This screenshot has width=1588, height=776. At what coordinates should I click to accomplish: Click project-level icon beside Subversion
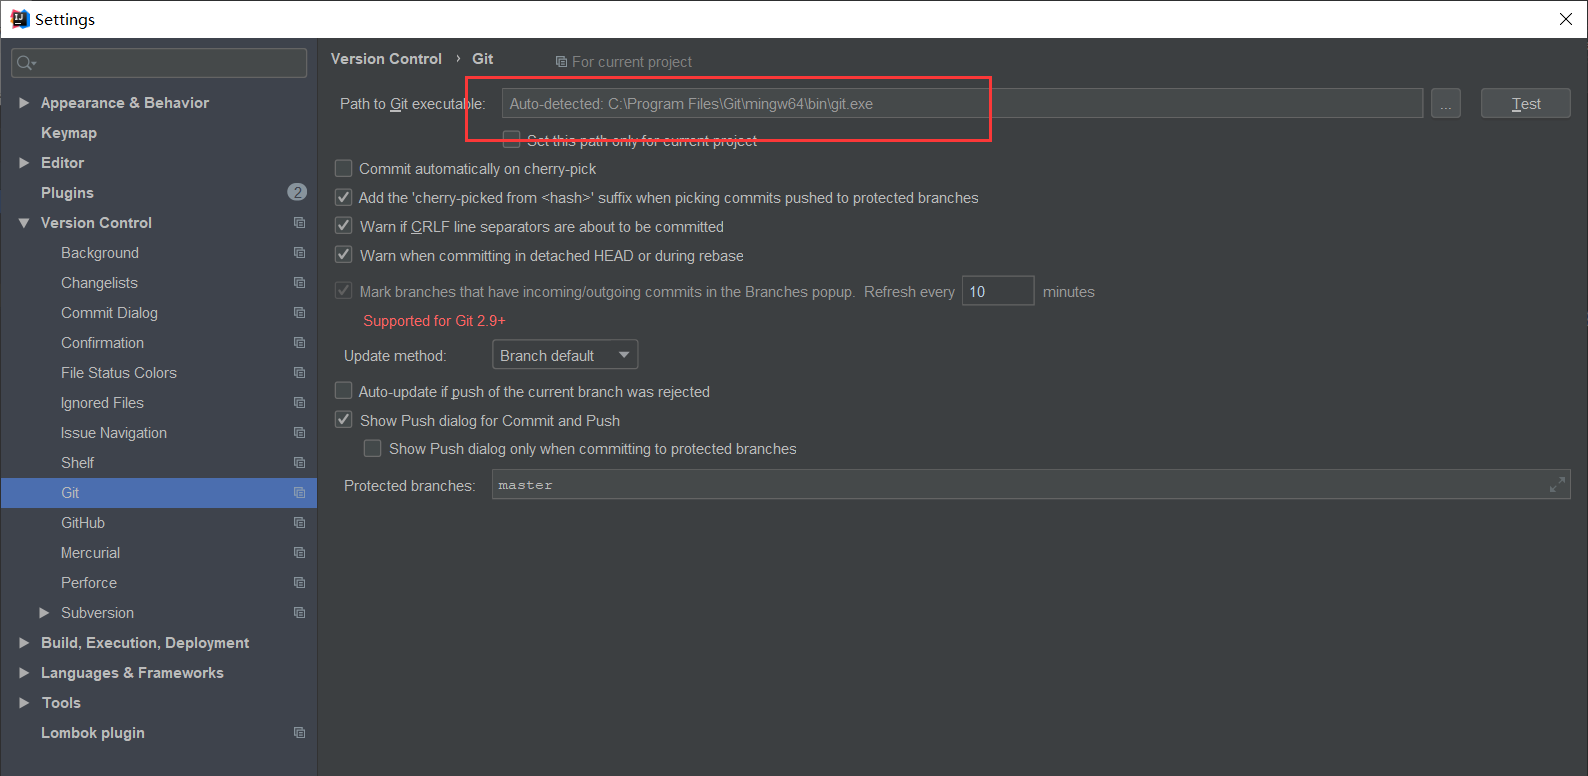coord(299,613)
